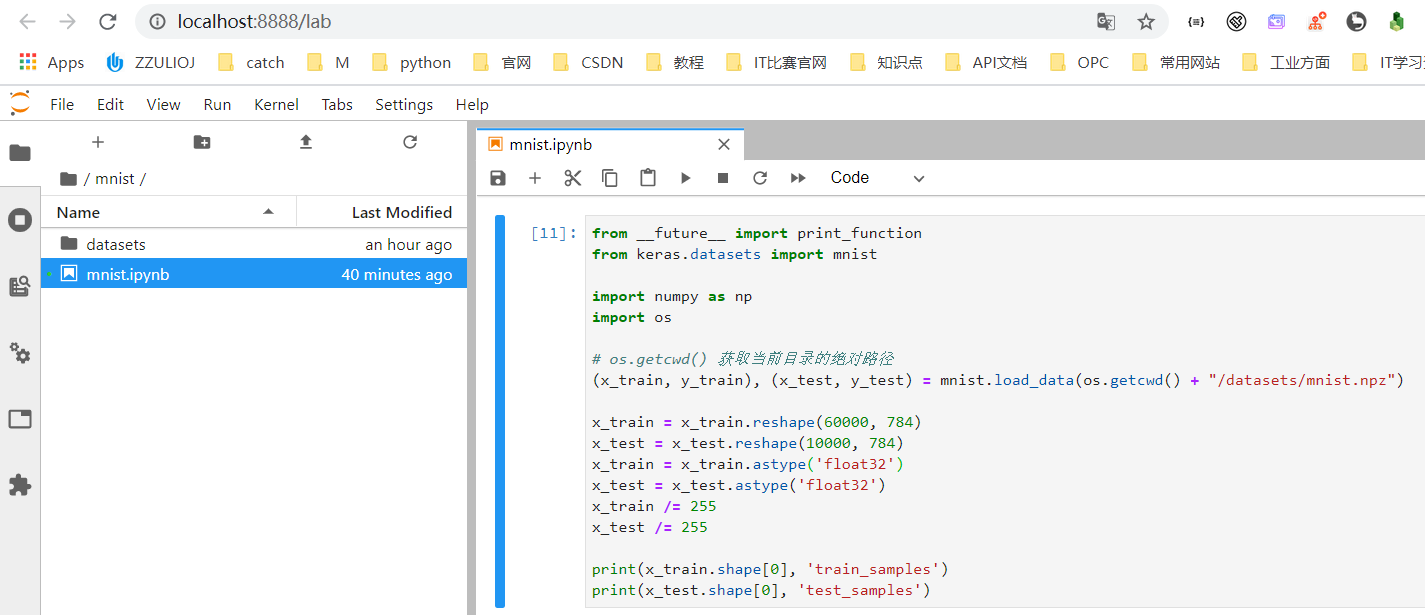Select mnist.ipynb in the file list
The width and height of the screenshot is (1425, 615).
254,274
